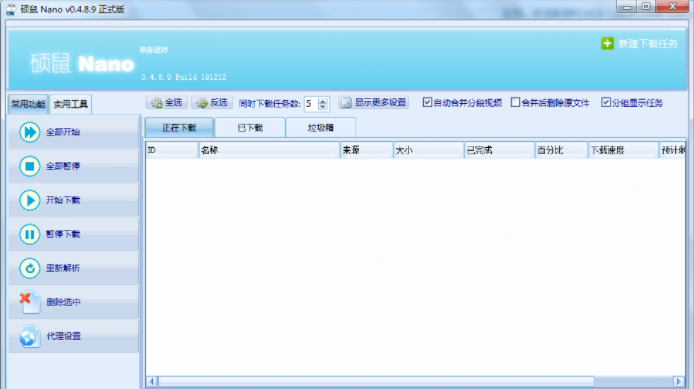Sort by 下载速度 column header
Viewport: 694px width, 389px height.
[x=623, y=150]
